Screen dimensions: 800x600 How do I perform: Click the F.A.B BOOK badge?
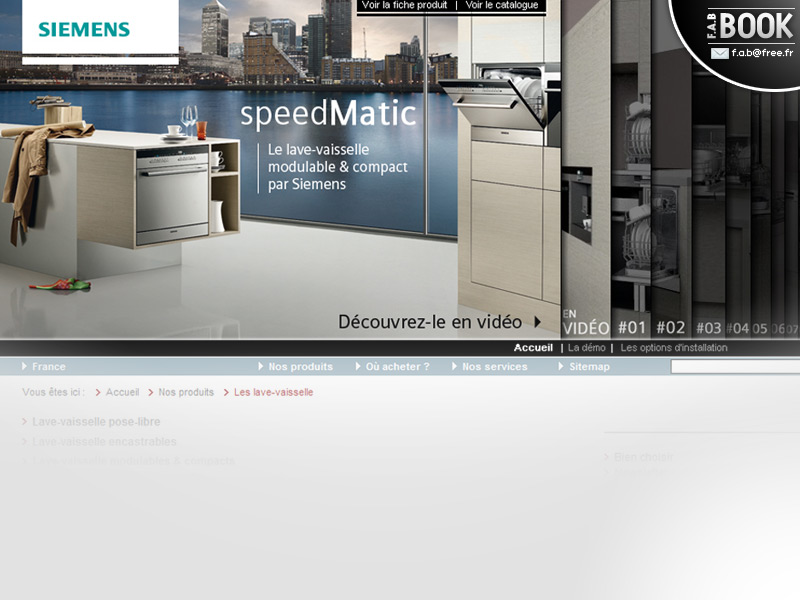pos(749,26)
